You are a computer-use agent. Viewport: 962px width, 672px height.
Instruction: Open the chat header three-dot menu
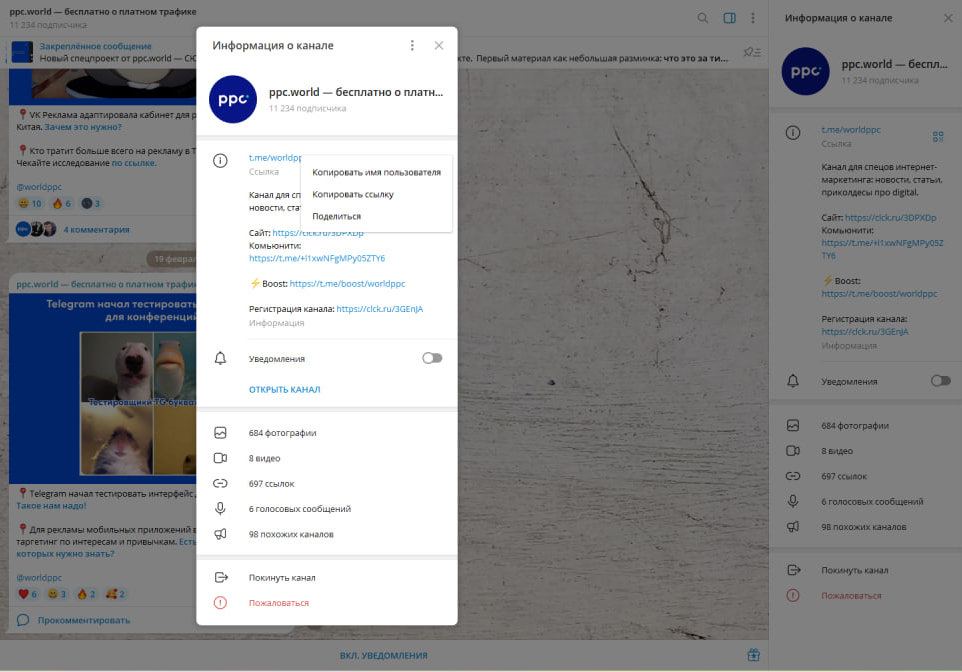point(752,18)
